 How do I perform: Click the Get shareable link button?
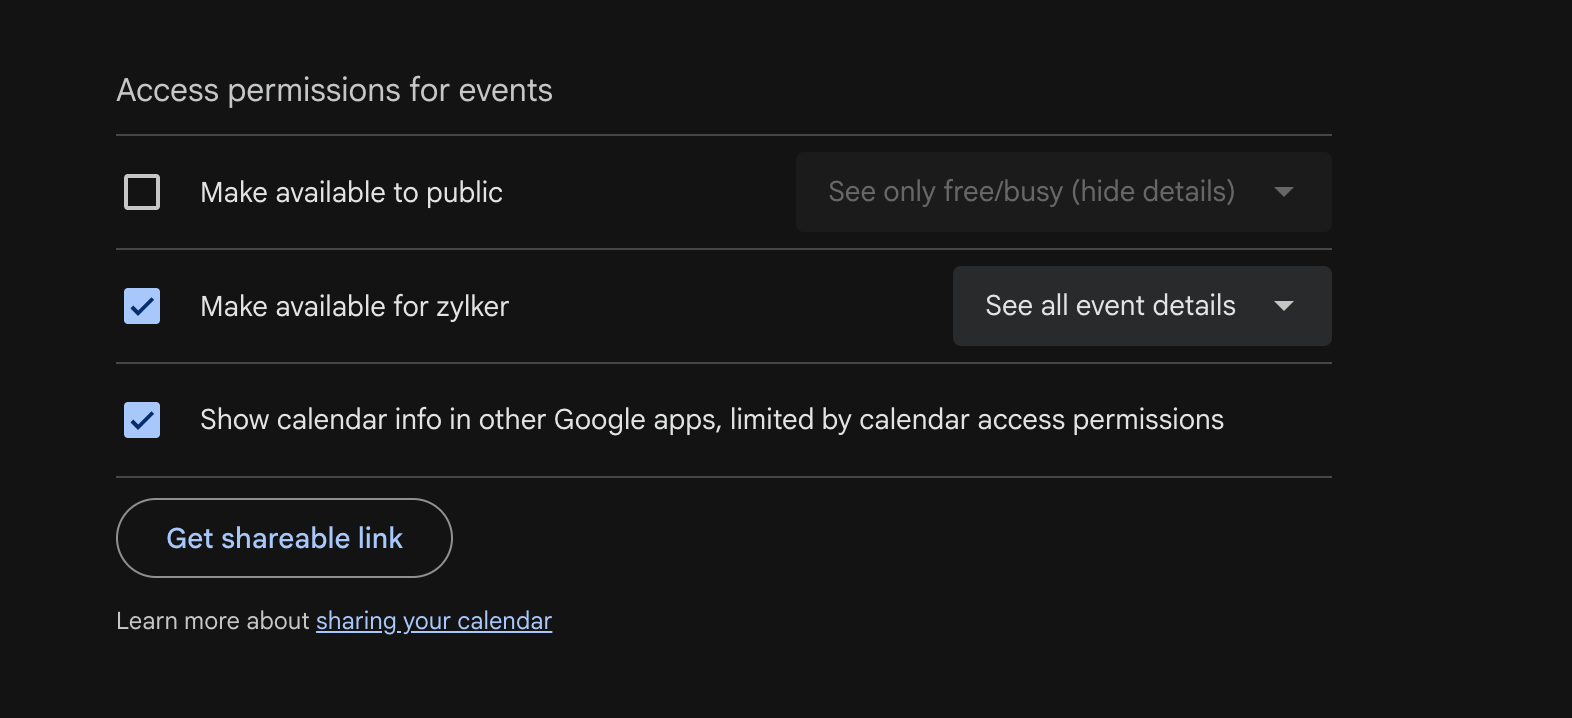pyautogui.click(x=284, y=538)
